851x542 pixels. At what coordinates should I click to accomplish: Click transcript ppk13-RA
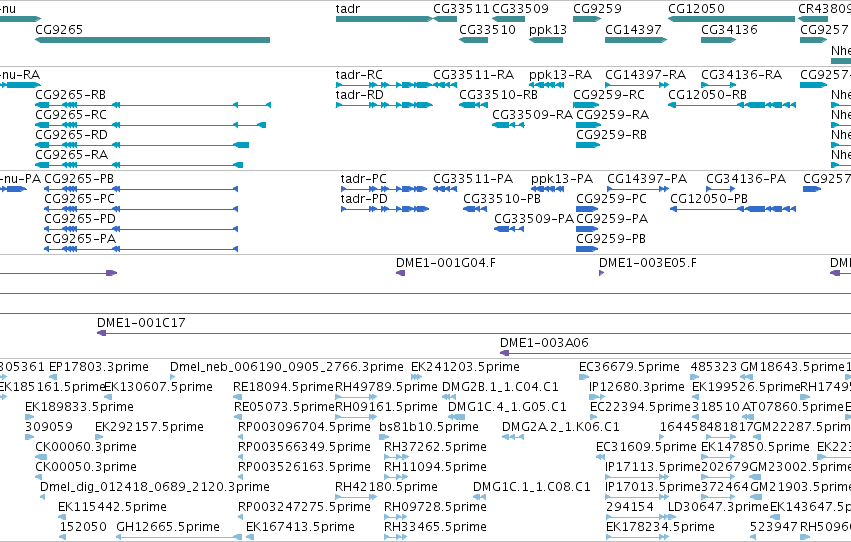click(546, 85)
